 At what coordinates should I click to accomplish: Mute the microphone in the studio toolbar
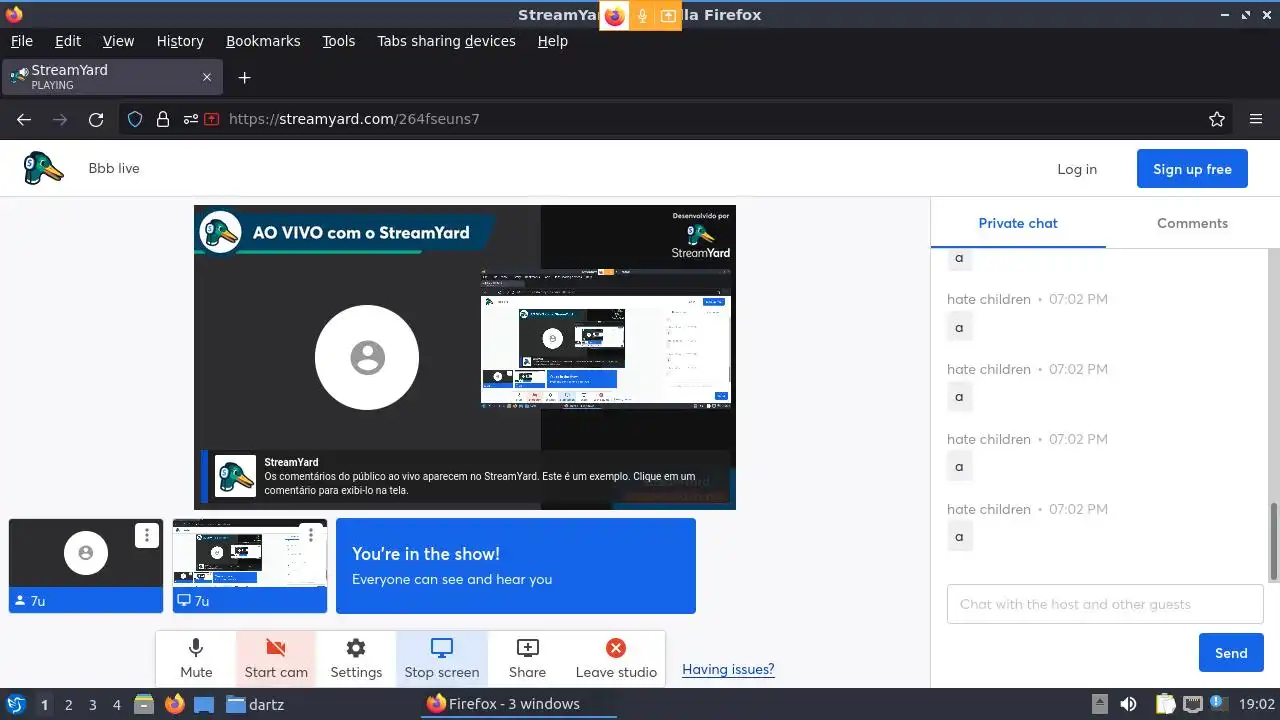point(196,659)
